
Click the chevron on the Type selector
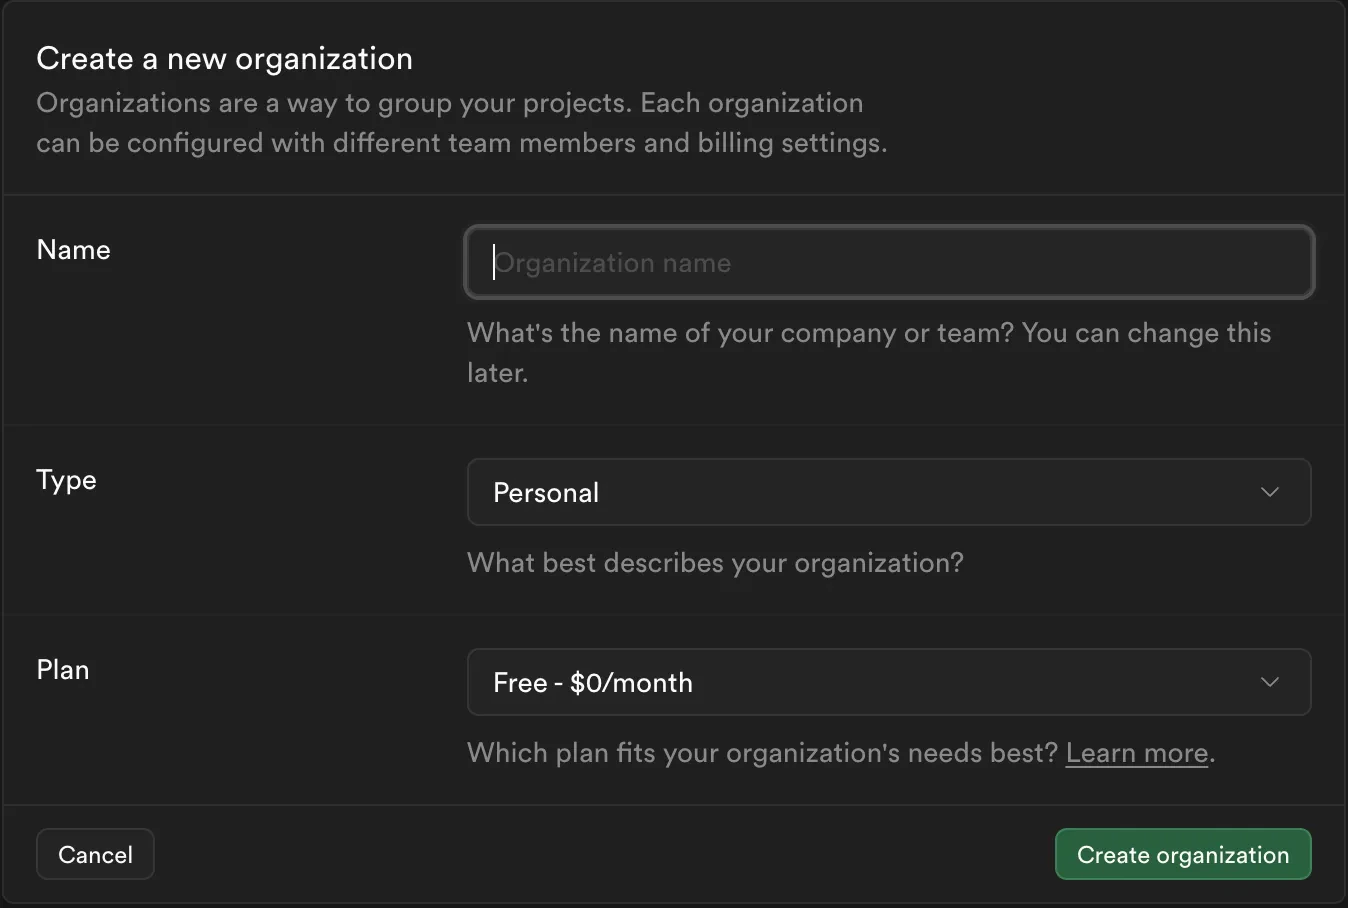(1269, 492)
